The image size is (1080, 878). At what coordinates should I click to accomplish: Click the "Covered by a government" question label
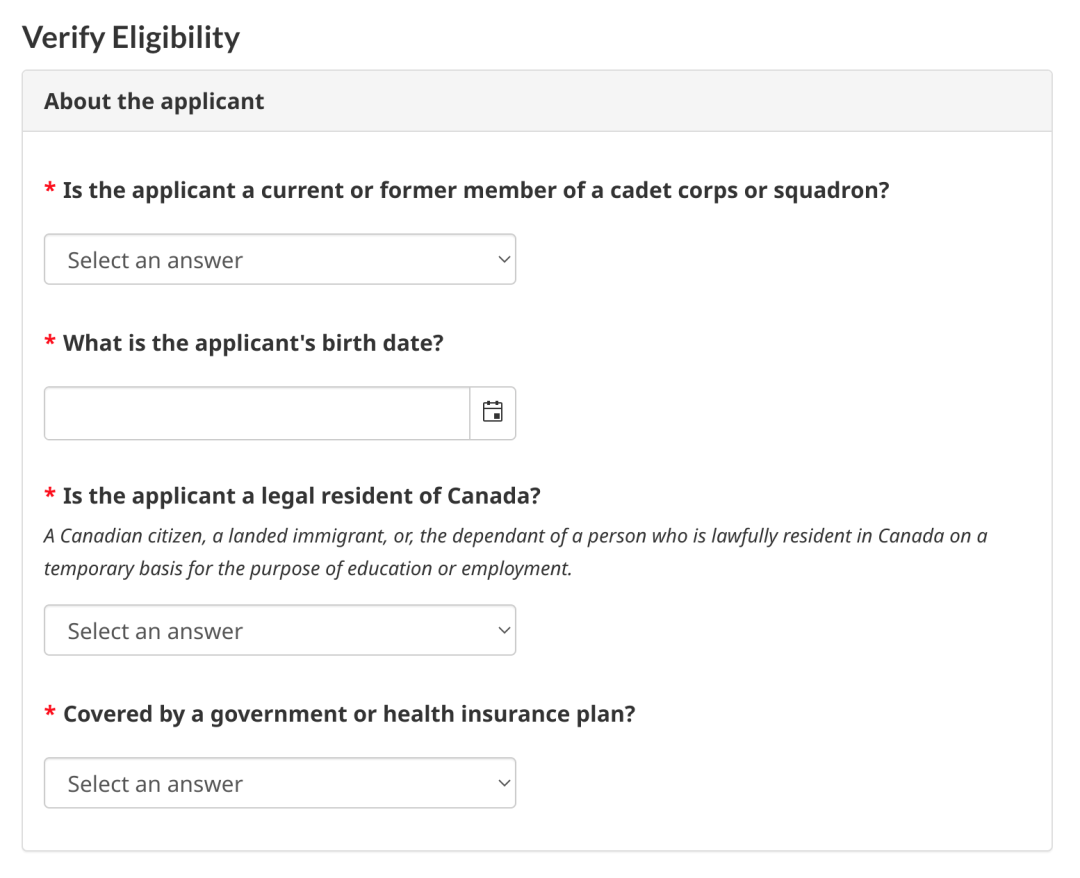pyautogui.click(x=349, y=715)
